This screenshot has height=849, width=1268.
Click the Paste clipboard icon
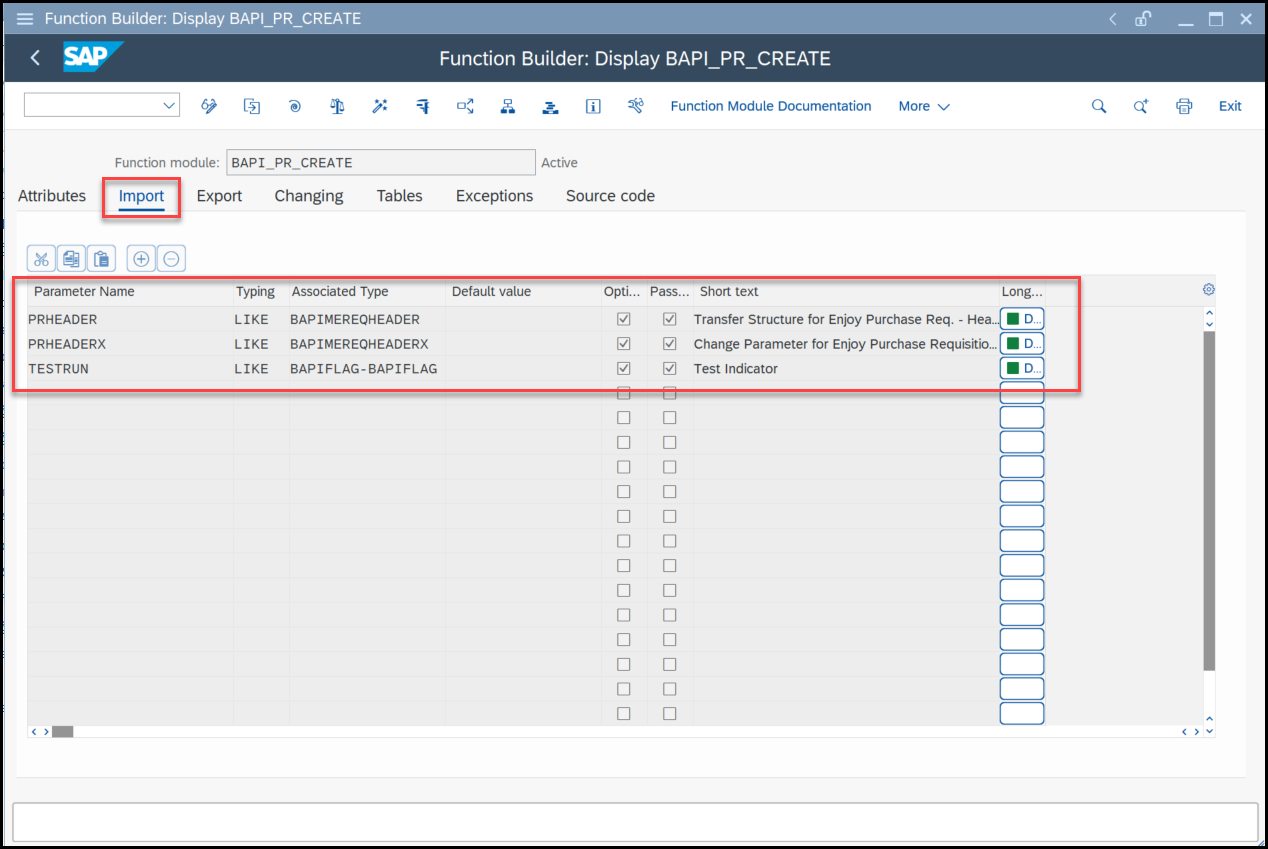tap(101, 259)
